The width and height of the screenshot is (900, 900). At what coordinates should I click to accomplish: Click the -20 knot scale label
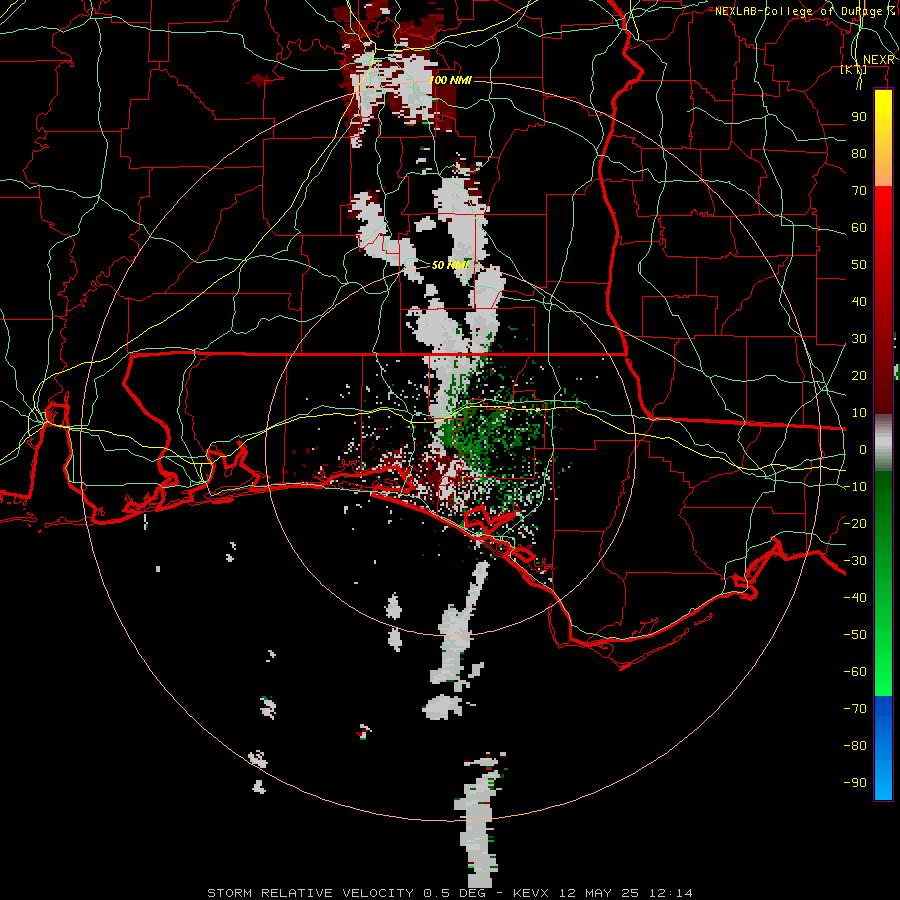(x=855, y=523)
